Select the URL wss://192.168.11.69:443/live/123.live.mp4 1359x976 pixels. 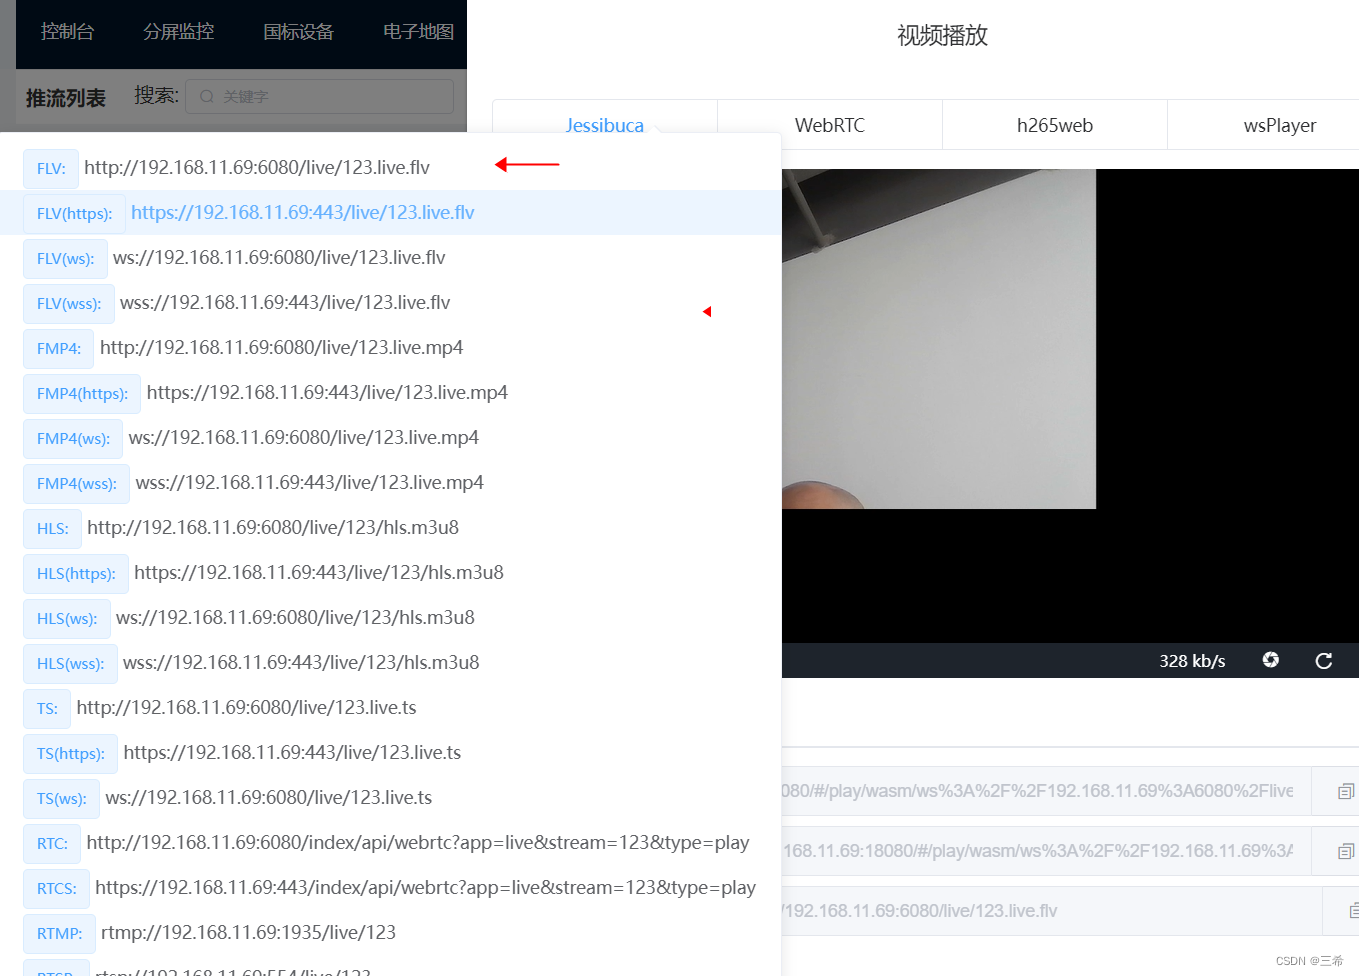pyautogui.click(x=310, y=482)
